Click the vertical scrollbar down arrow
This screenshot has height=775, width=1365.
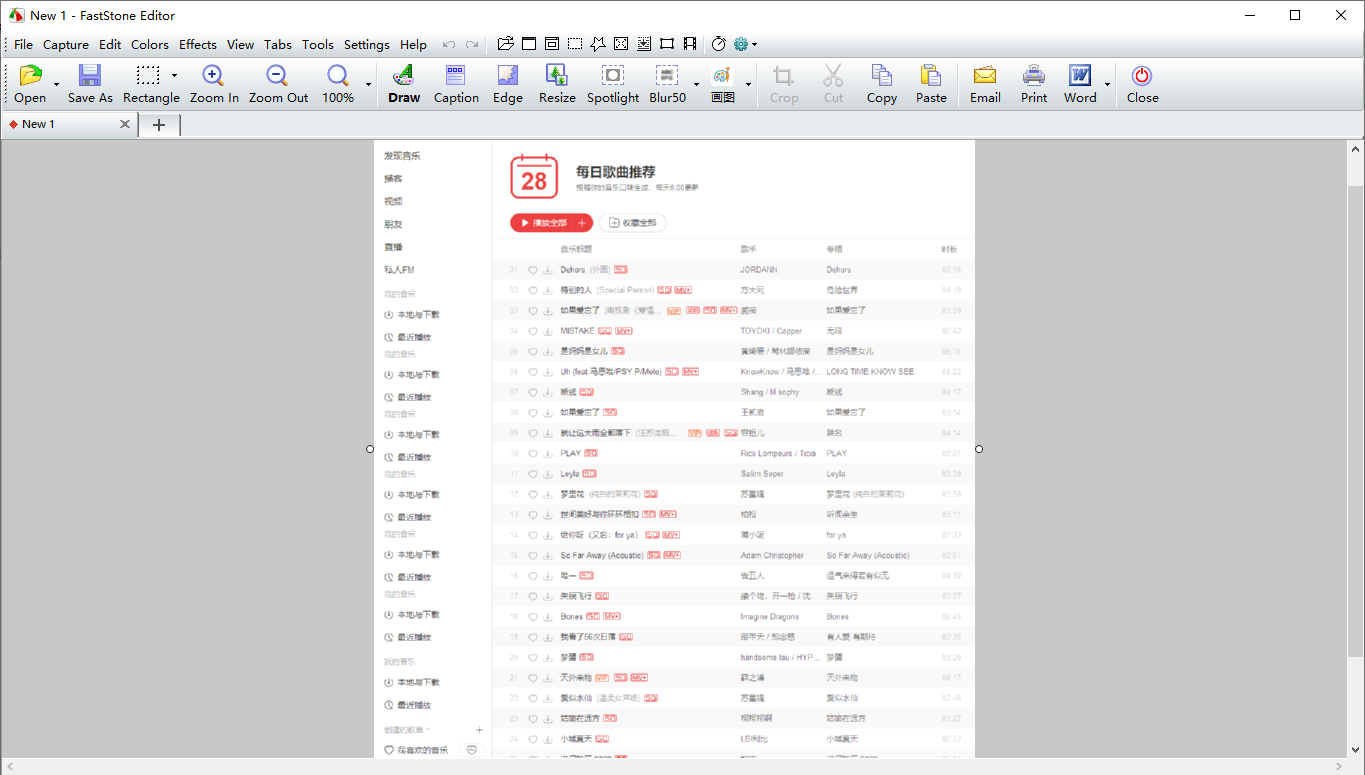(1356, 749)
